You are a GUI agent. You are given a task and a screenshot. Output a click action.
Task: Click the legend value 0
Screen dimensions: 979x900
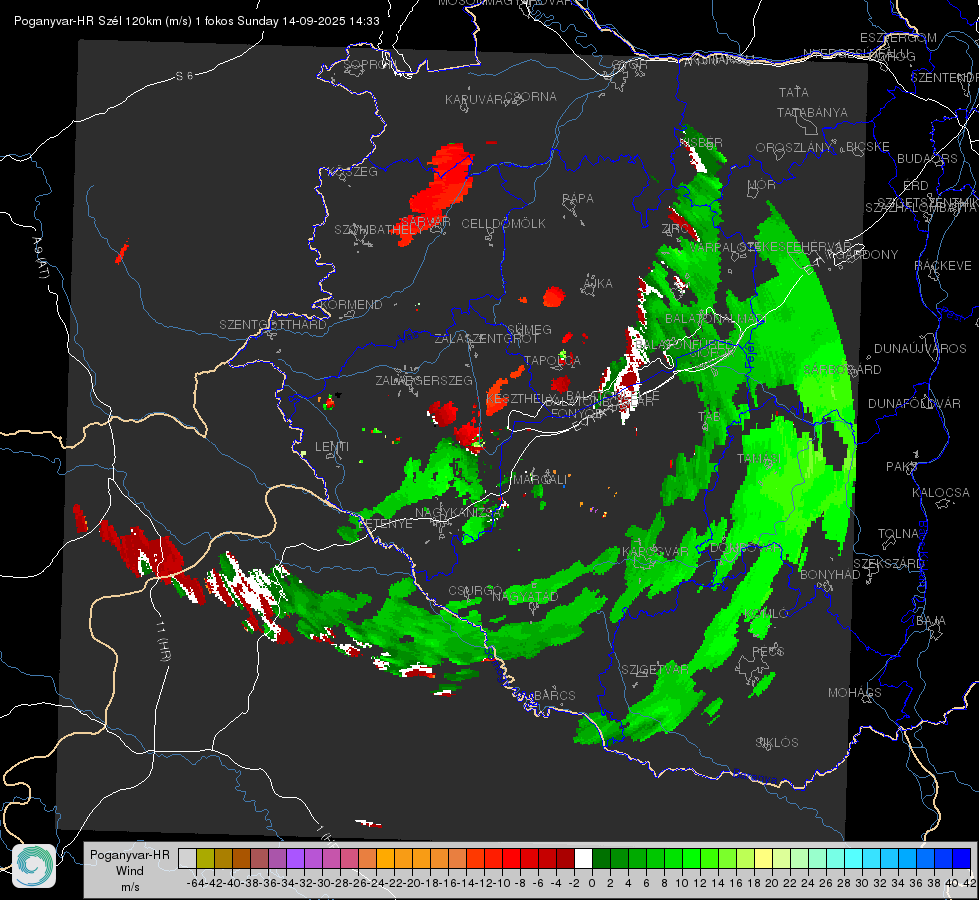point(592,883)
